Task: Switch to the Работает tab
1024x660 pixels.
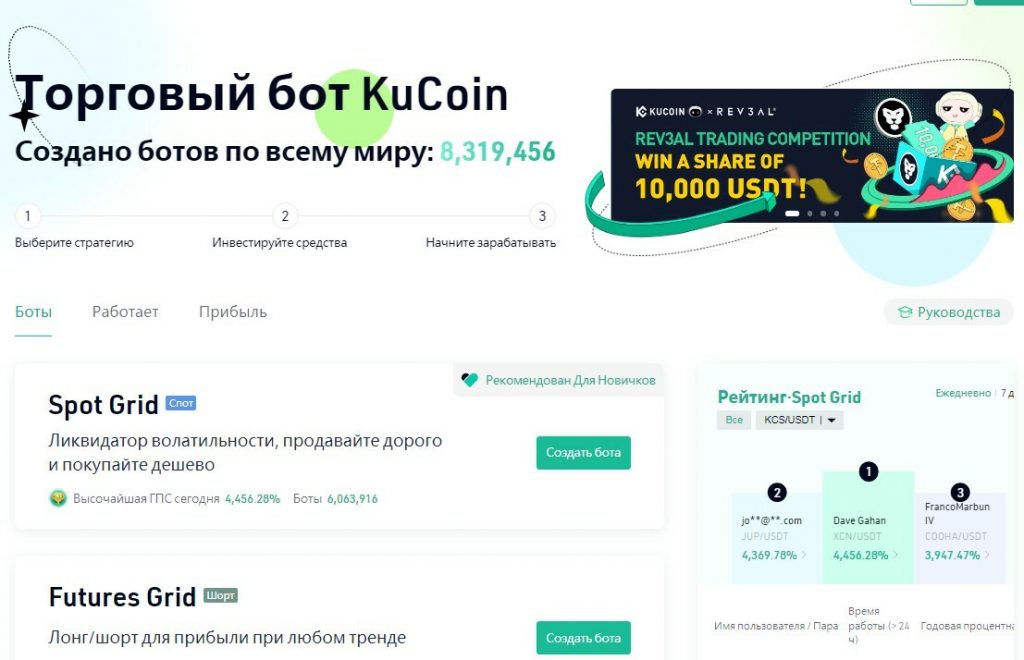Action: pos(125,312)
